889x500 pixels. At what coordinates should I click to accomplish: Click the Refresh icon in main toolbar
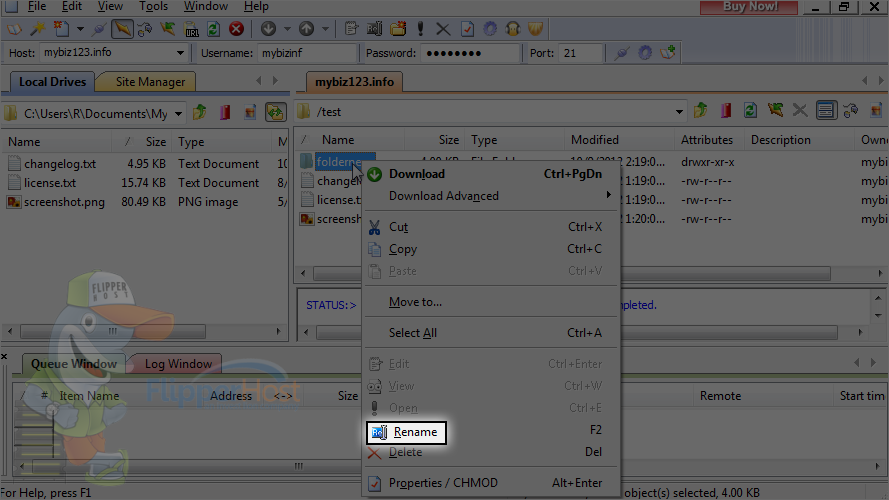point(213,28)
